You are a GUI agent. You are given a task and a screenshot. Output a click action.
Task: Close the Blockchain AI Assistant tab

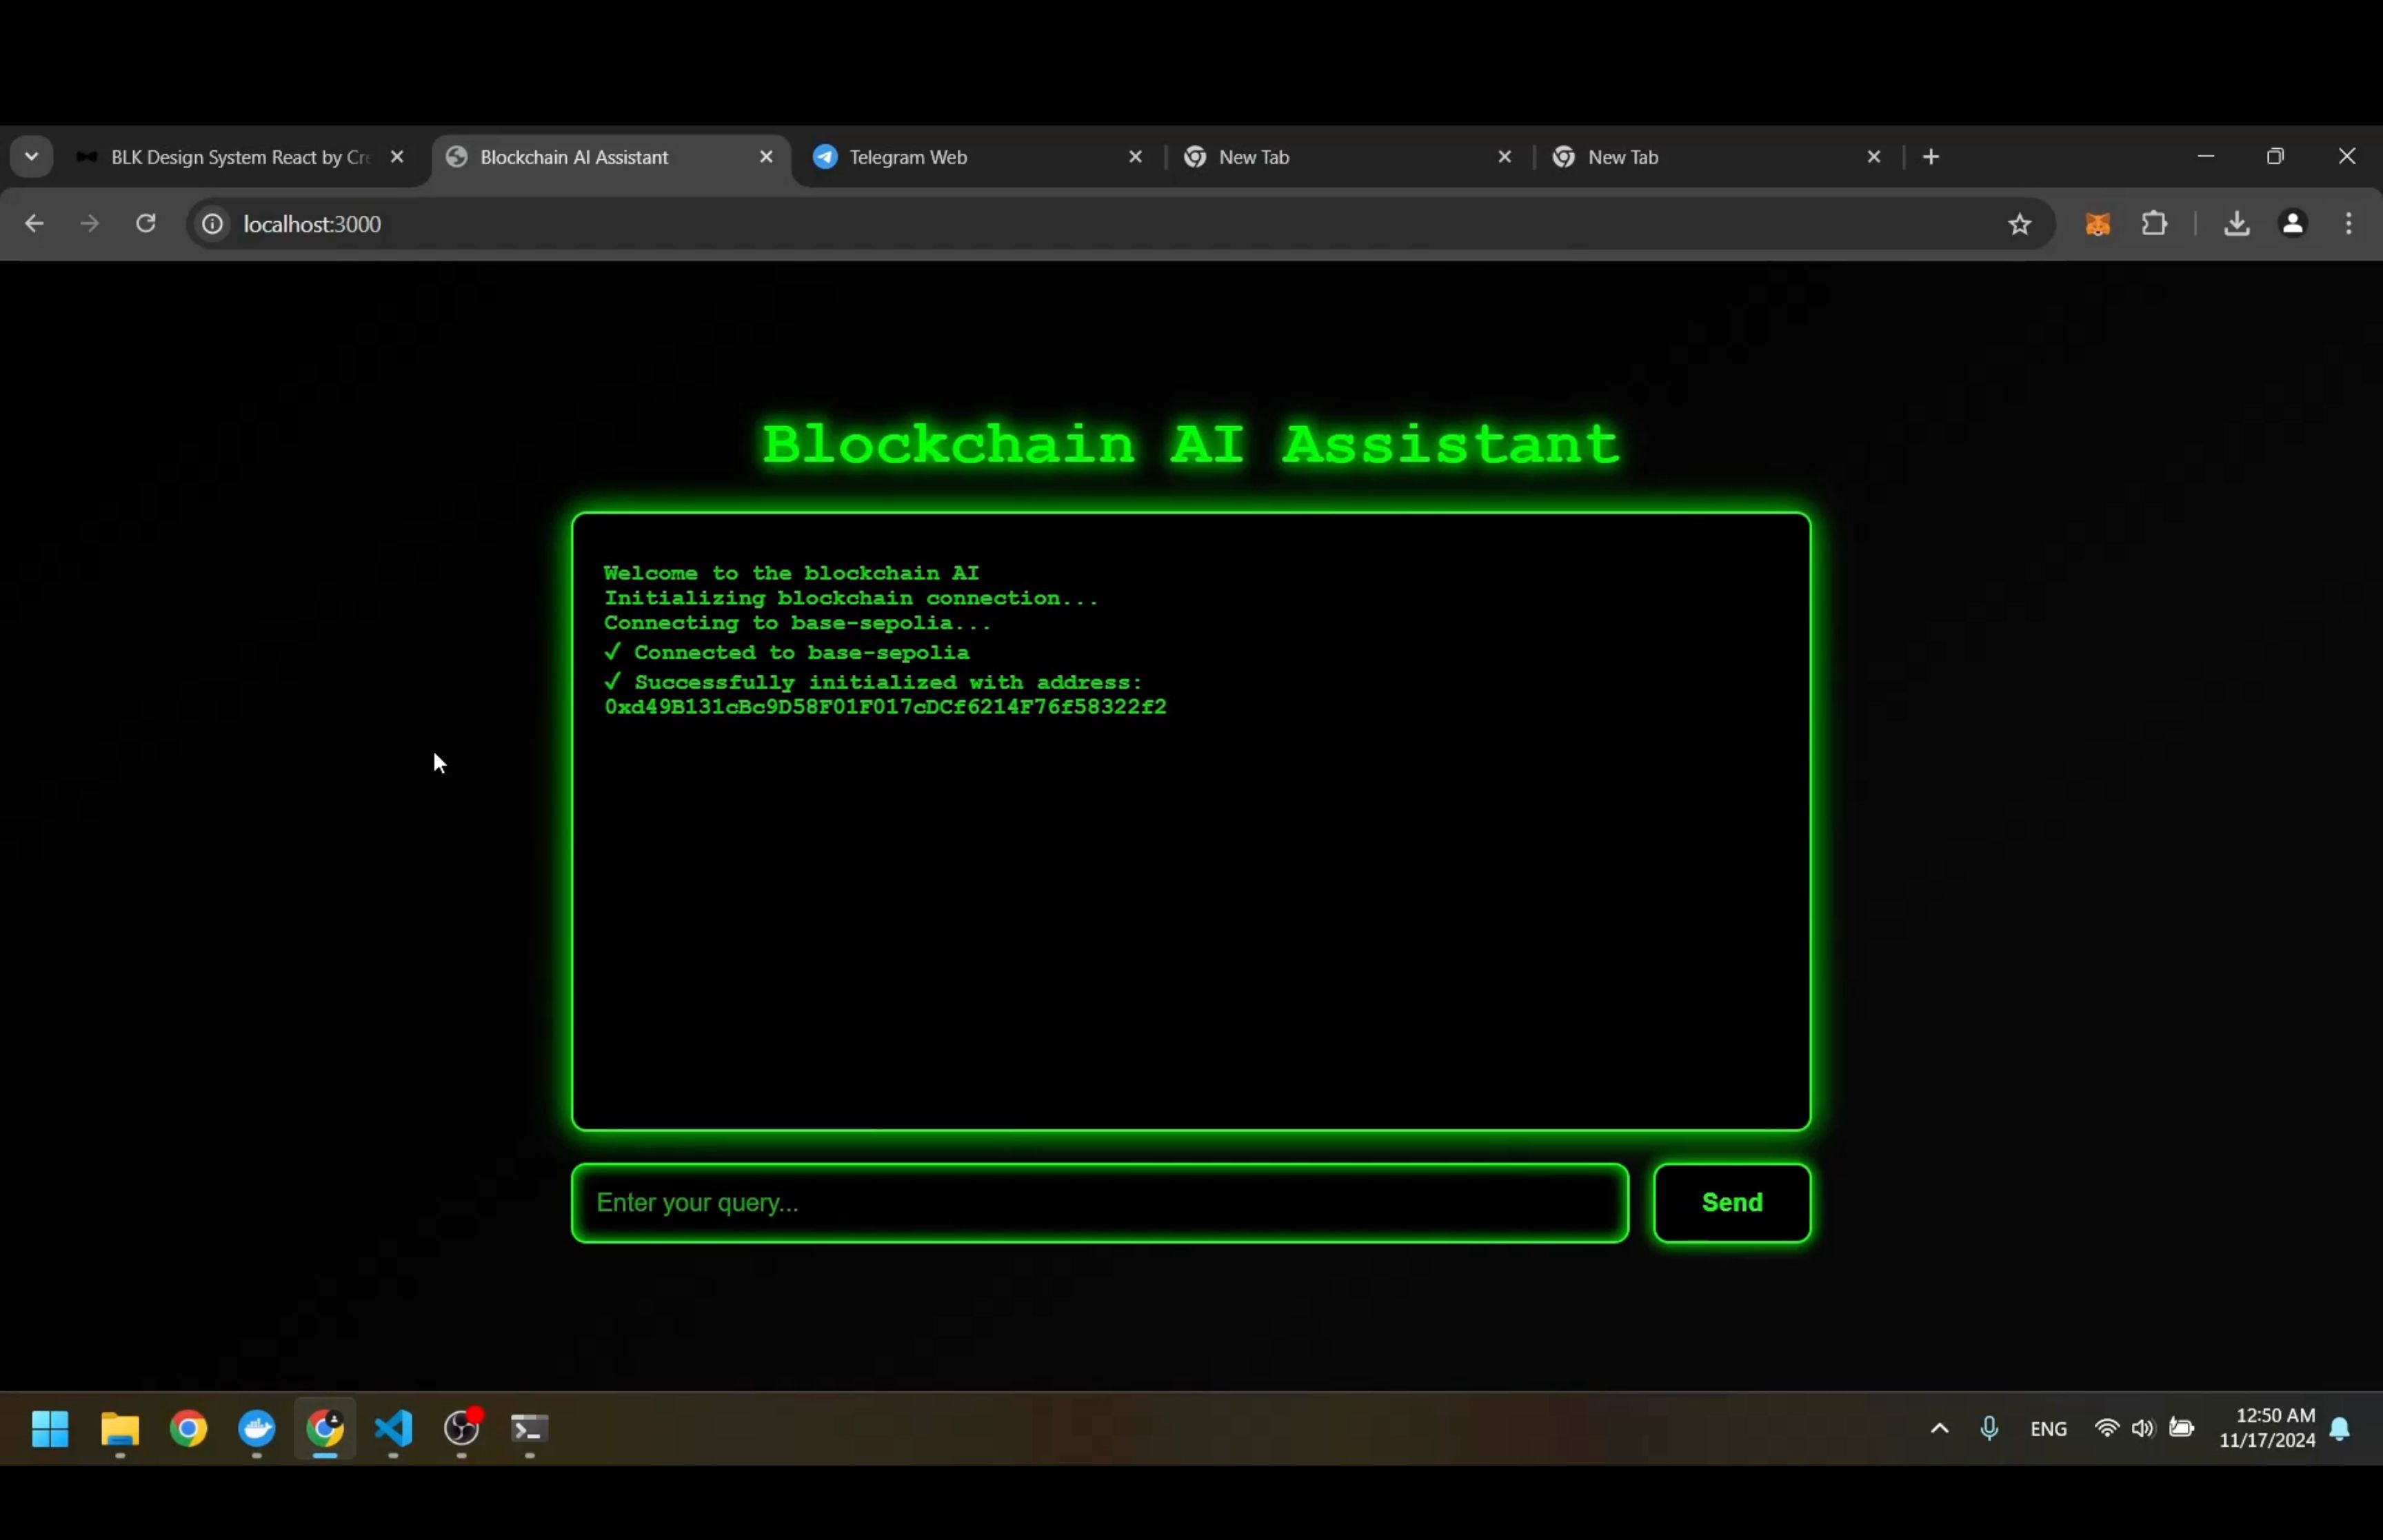pyautogui.click(x=766, y=157)
